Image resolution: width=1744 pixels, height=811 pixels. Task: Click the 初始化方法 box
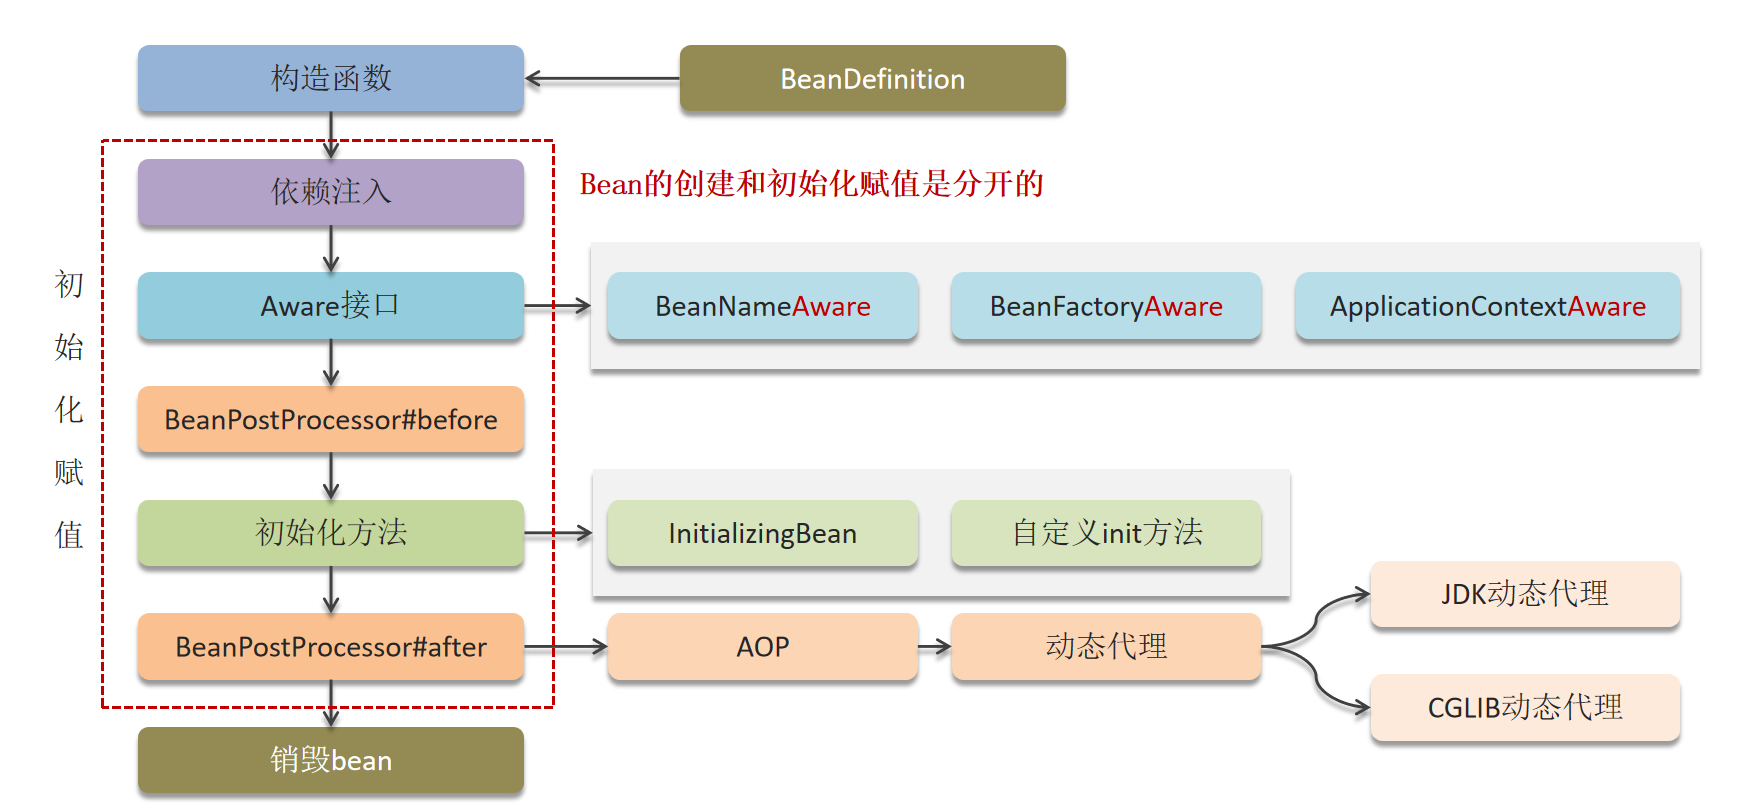pyautogui.click(x=330, y=533)
